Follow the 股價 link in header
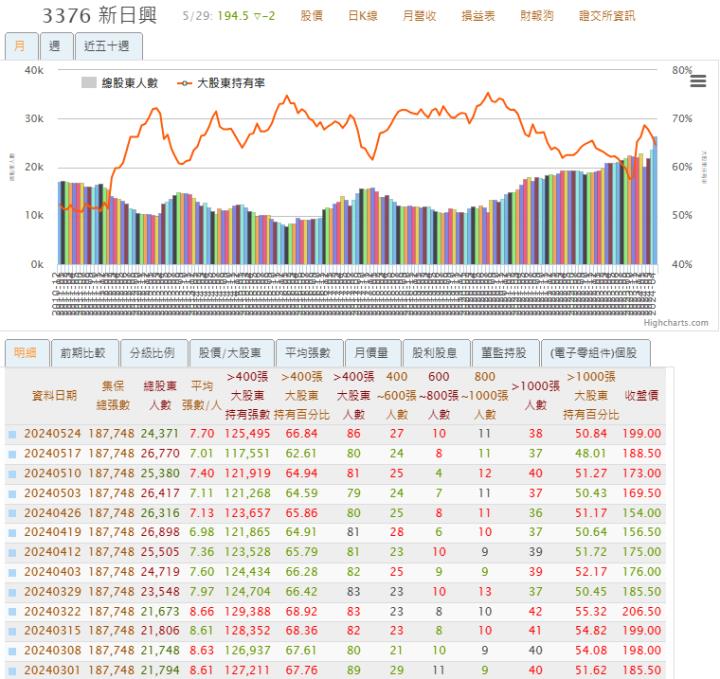Viewport: 720px width, 679px height. [311, 16]
